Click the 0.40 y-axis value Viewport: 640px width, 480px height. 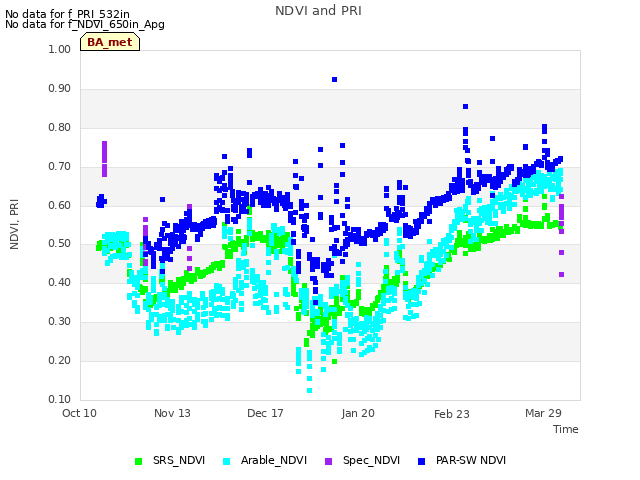click(x=60, y=282)
